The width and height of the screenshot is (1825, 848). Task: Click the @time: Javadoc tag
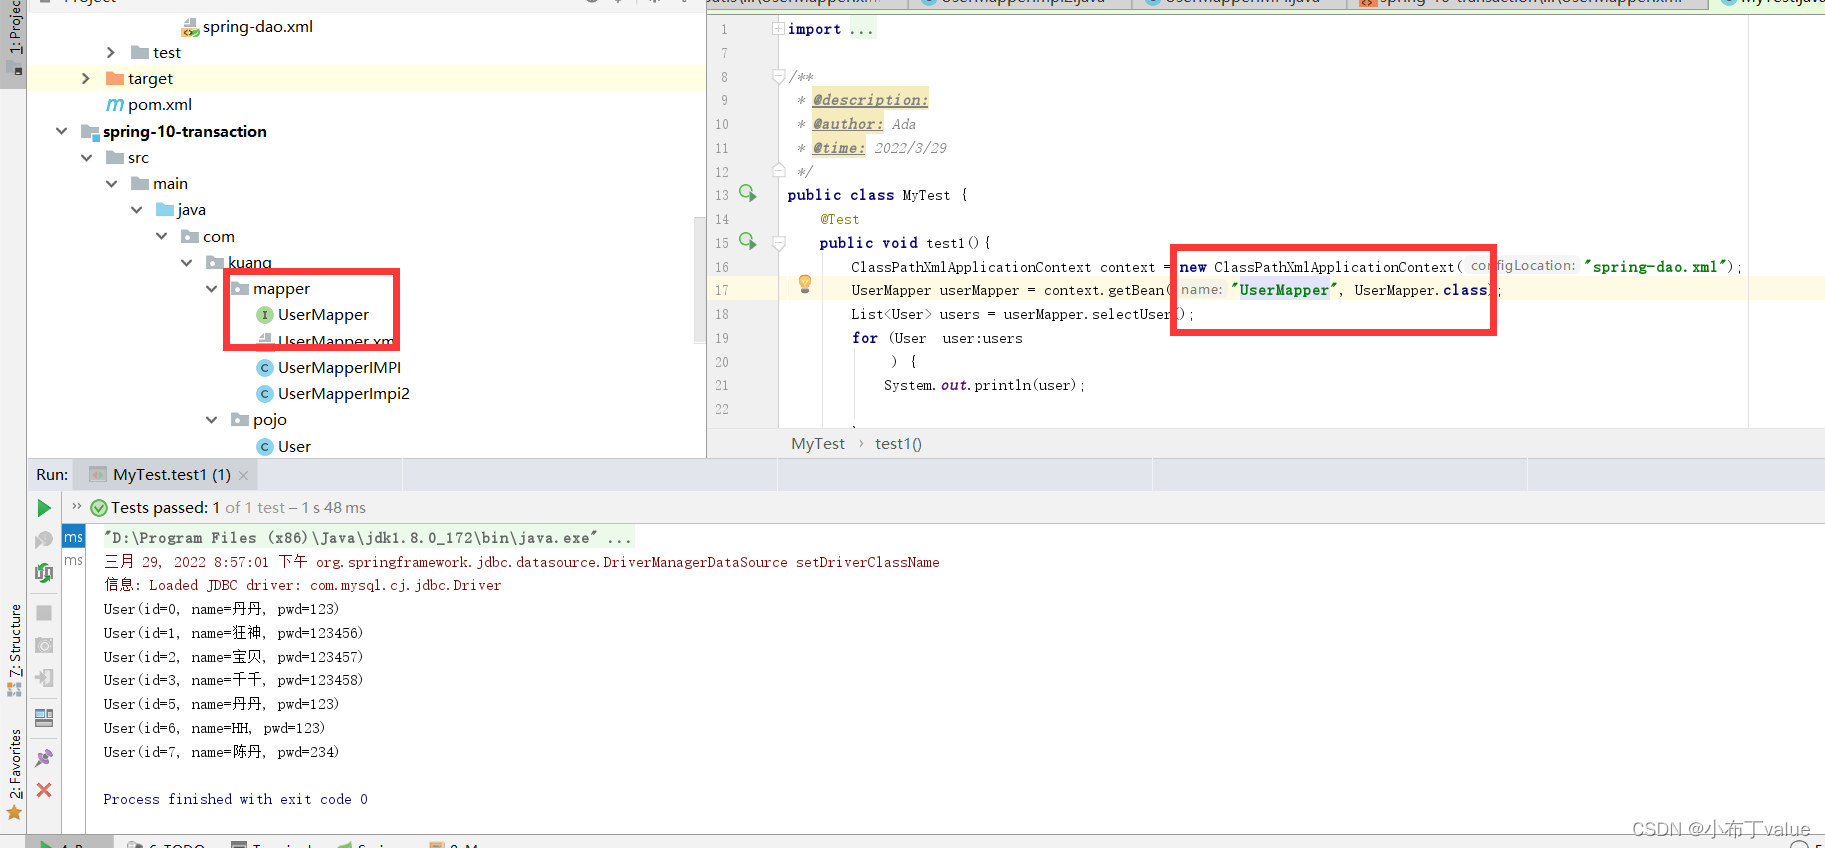tap(839, 147)
